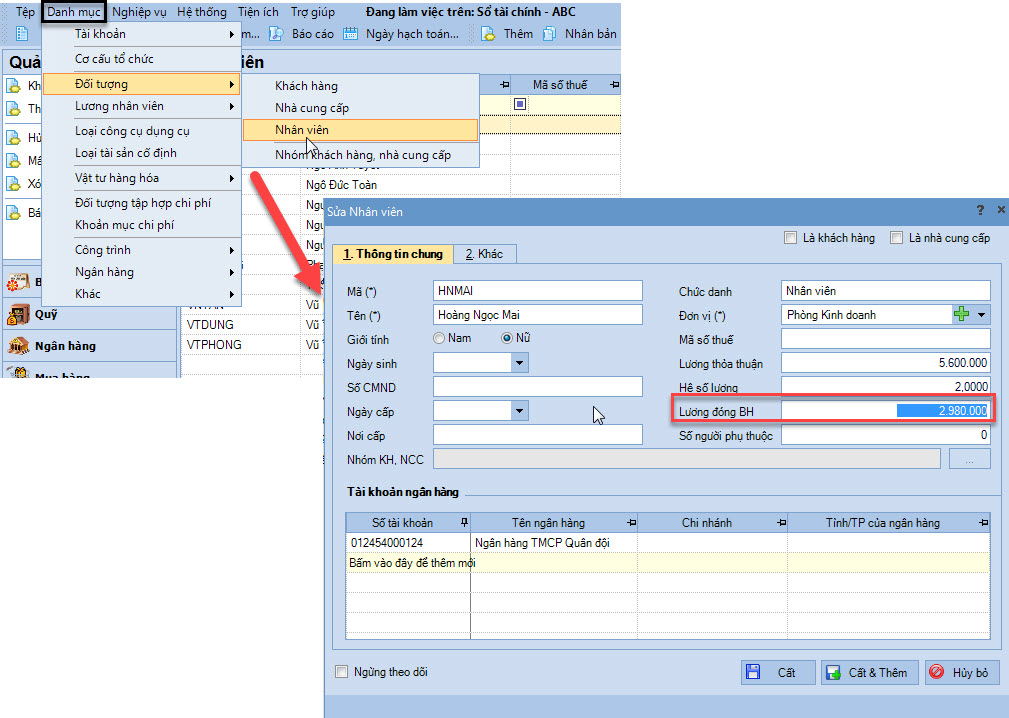Screen dimensions: 1009x718
Task: Click 'Ngân hàng TMCP Quân đội' cell
Action: pos(553,543)
